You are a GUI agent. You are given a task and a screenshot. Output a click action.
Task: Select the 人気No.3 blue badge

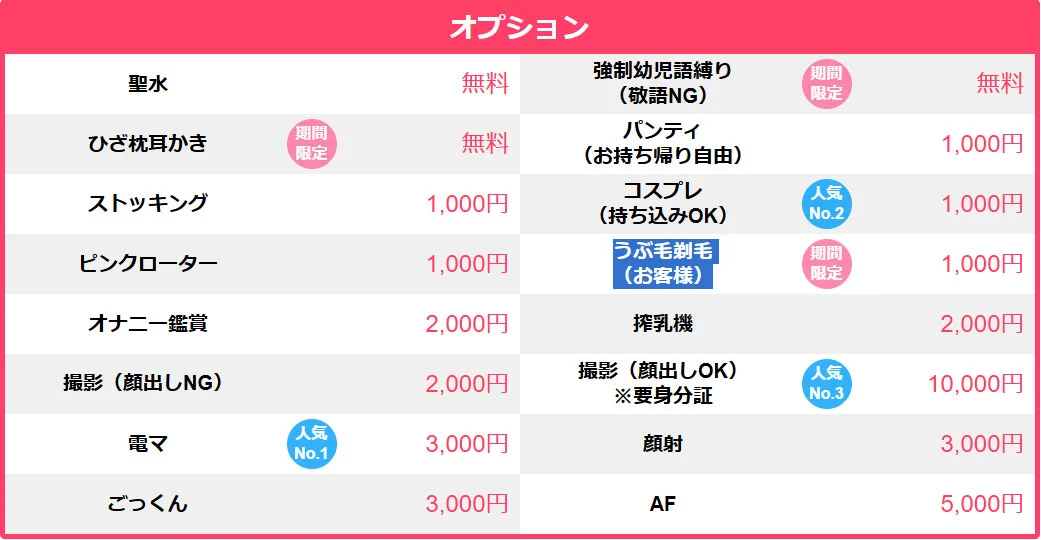pyautogui.click(x=826, y=384)
